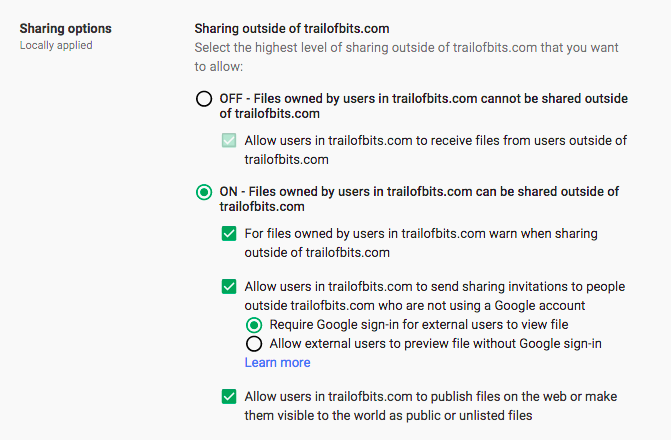This screenshot has height=440, width=671.
Task: Choose Require Google sign-in radio button
Action: 254,325
